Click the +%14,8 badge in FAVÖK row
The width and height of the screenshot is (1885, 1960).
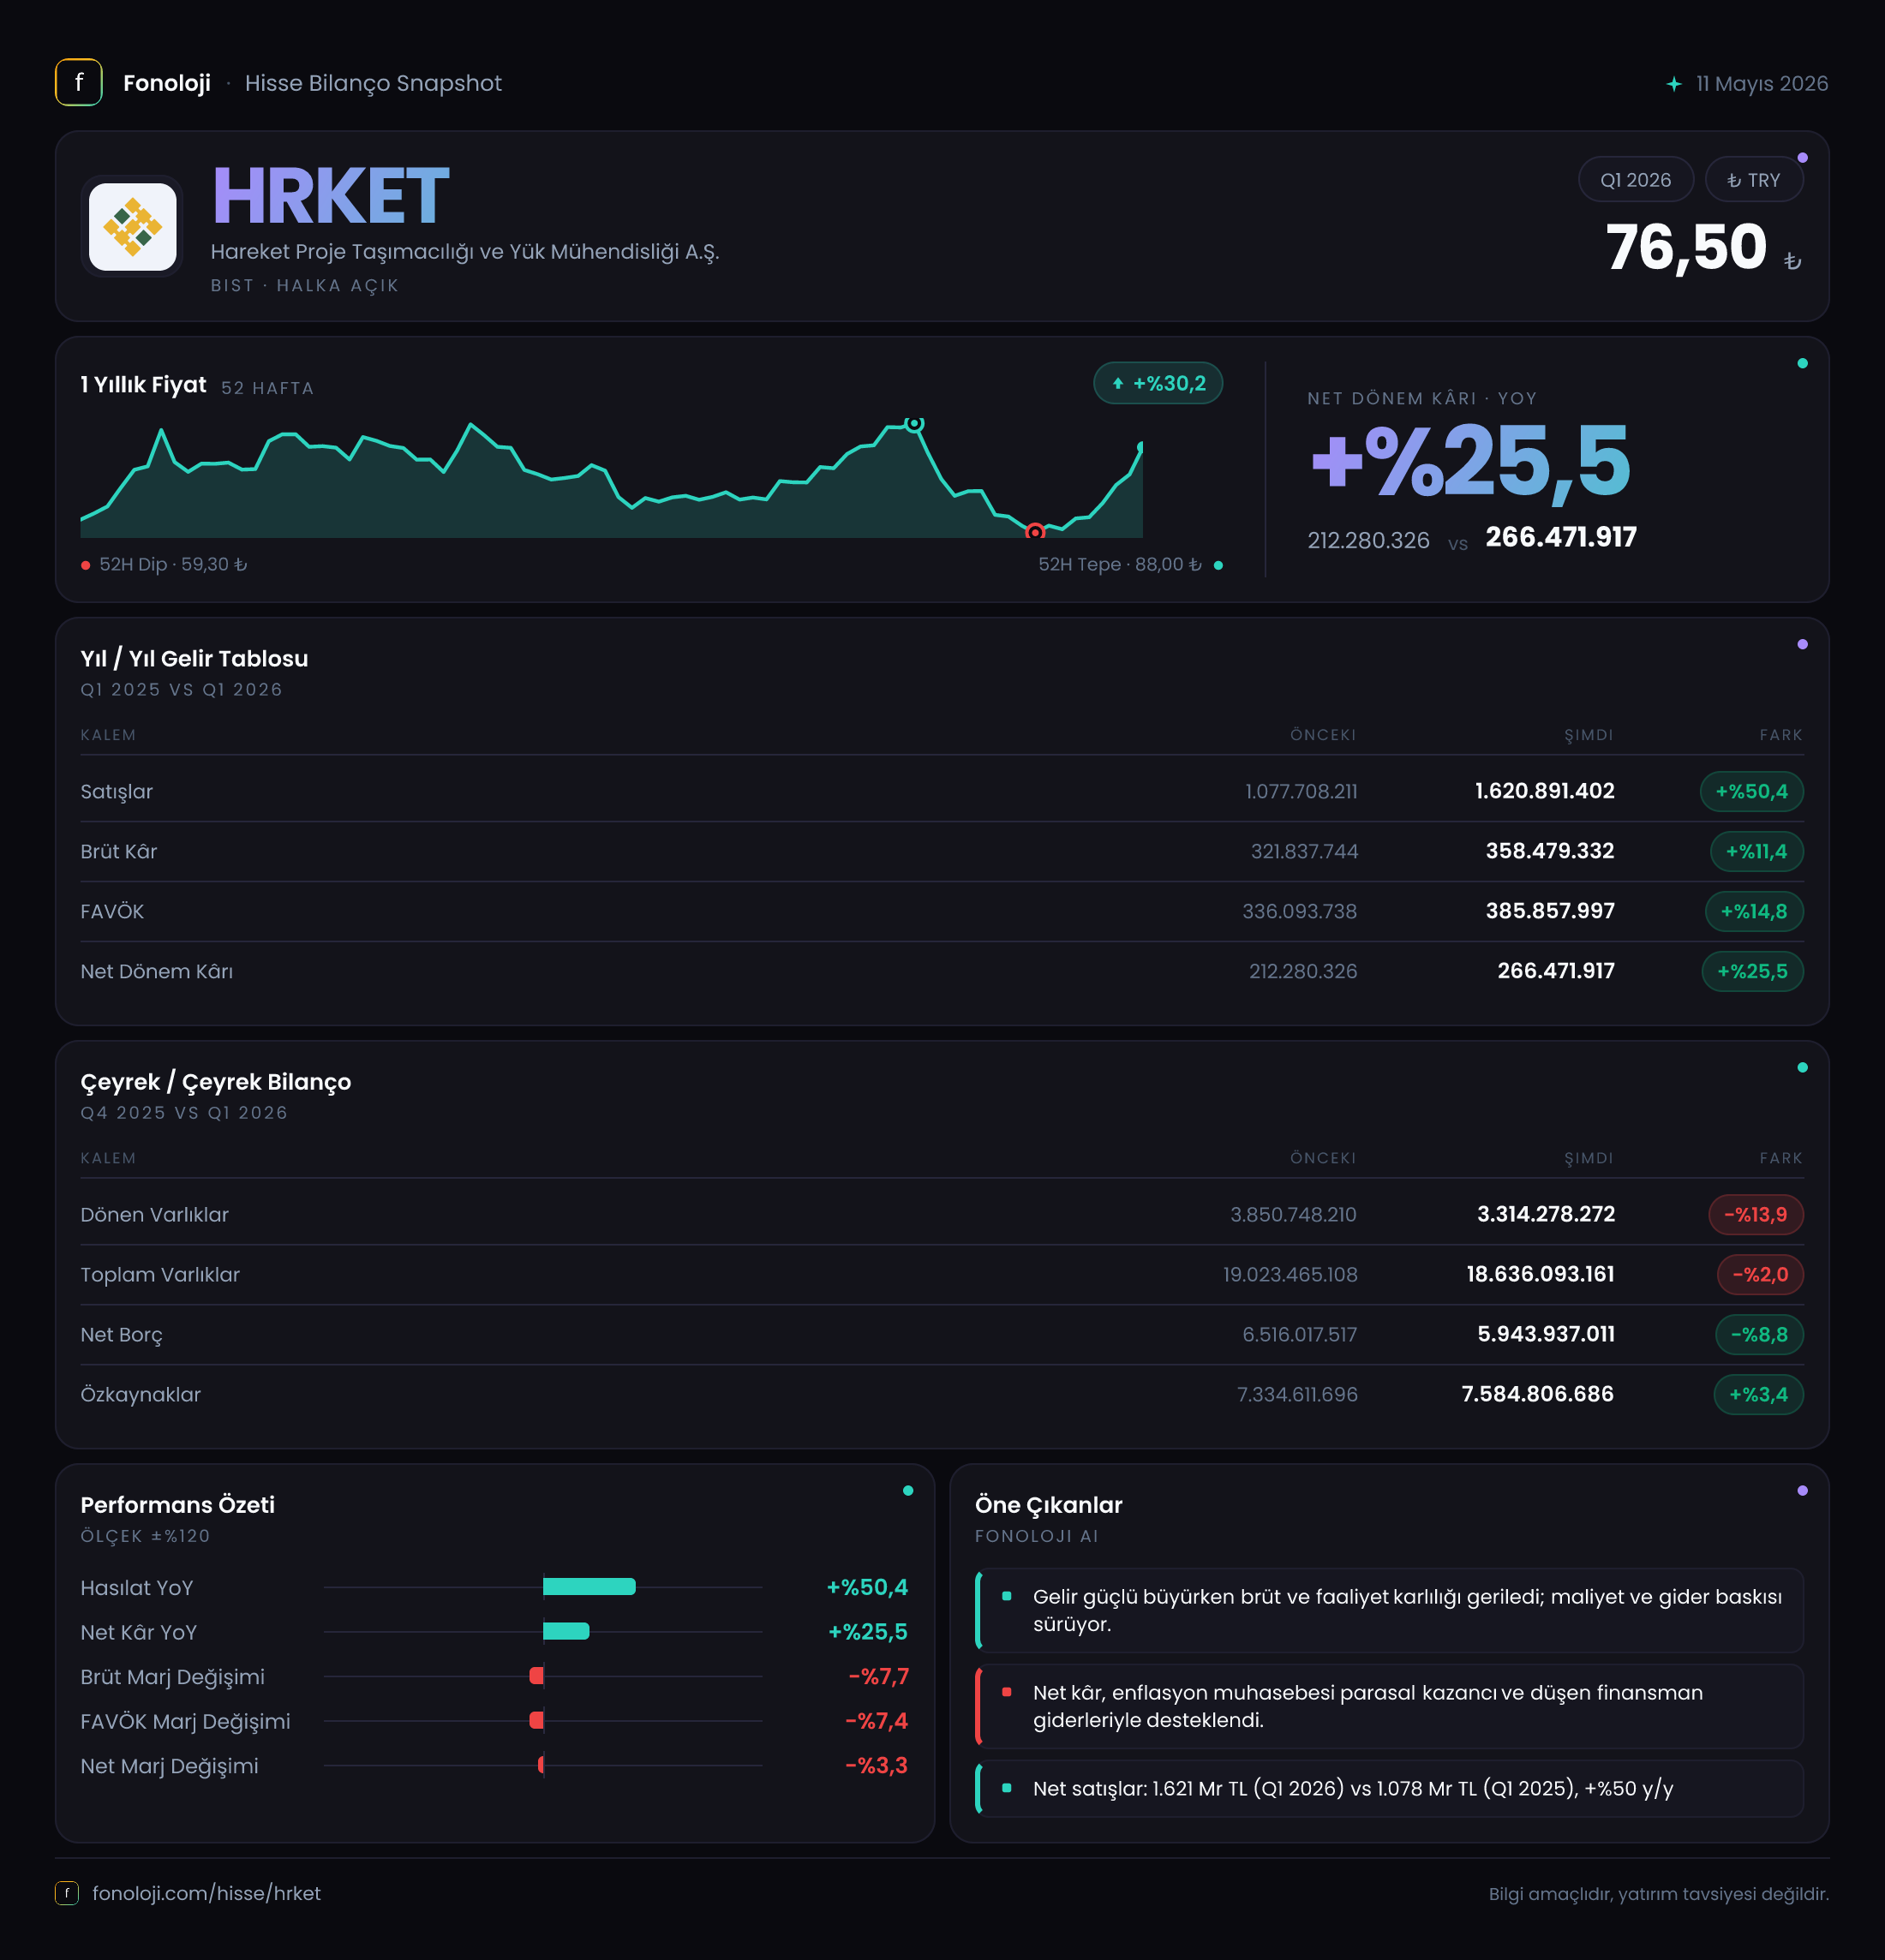pos(1754,911)
